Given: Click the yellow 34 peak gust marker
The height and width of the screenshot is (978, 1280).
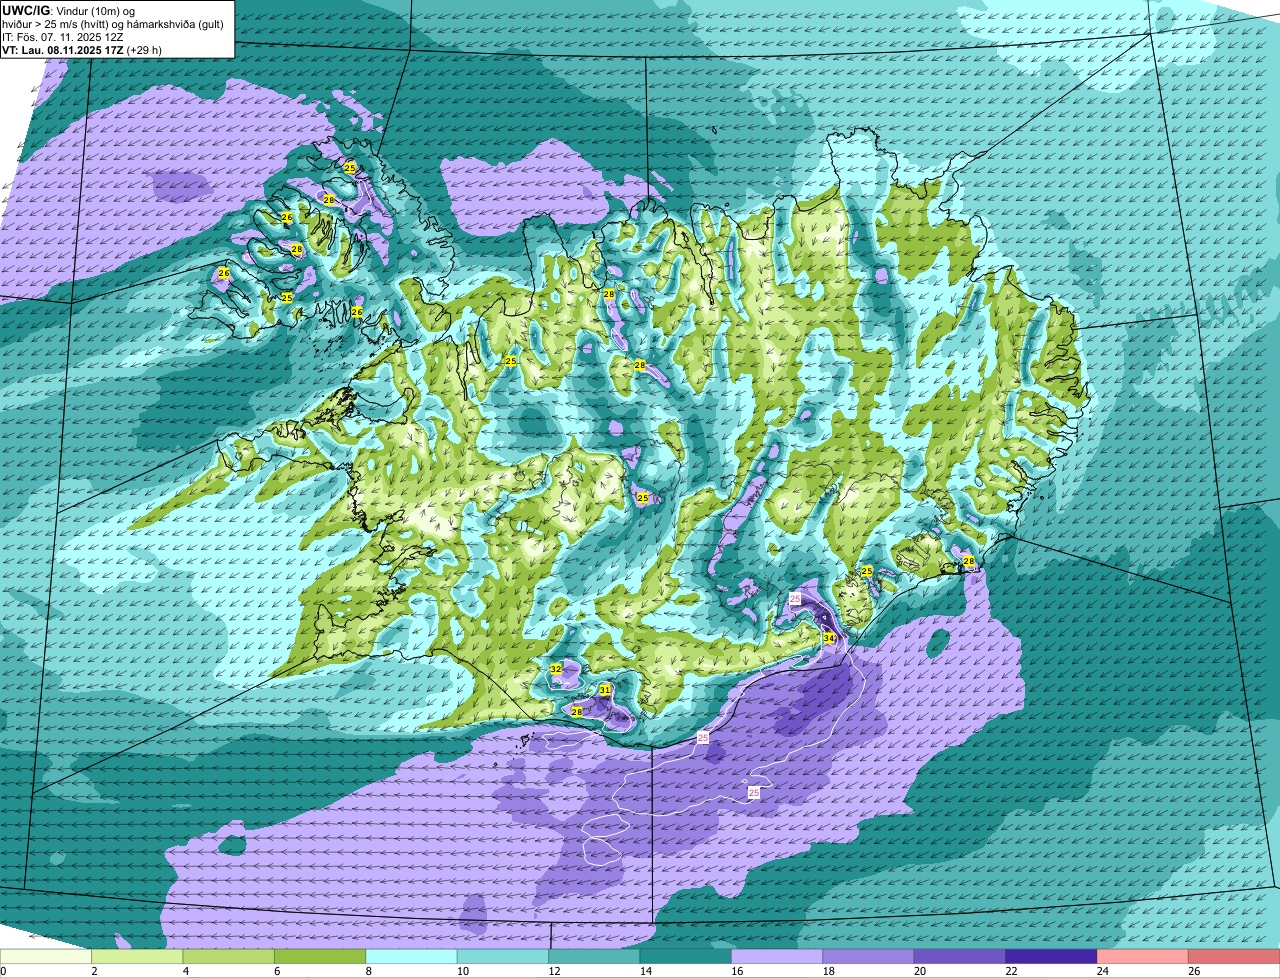Looking at the screenshot, I should pos(829,638).
